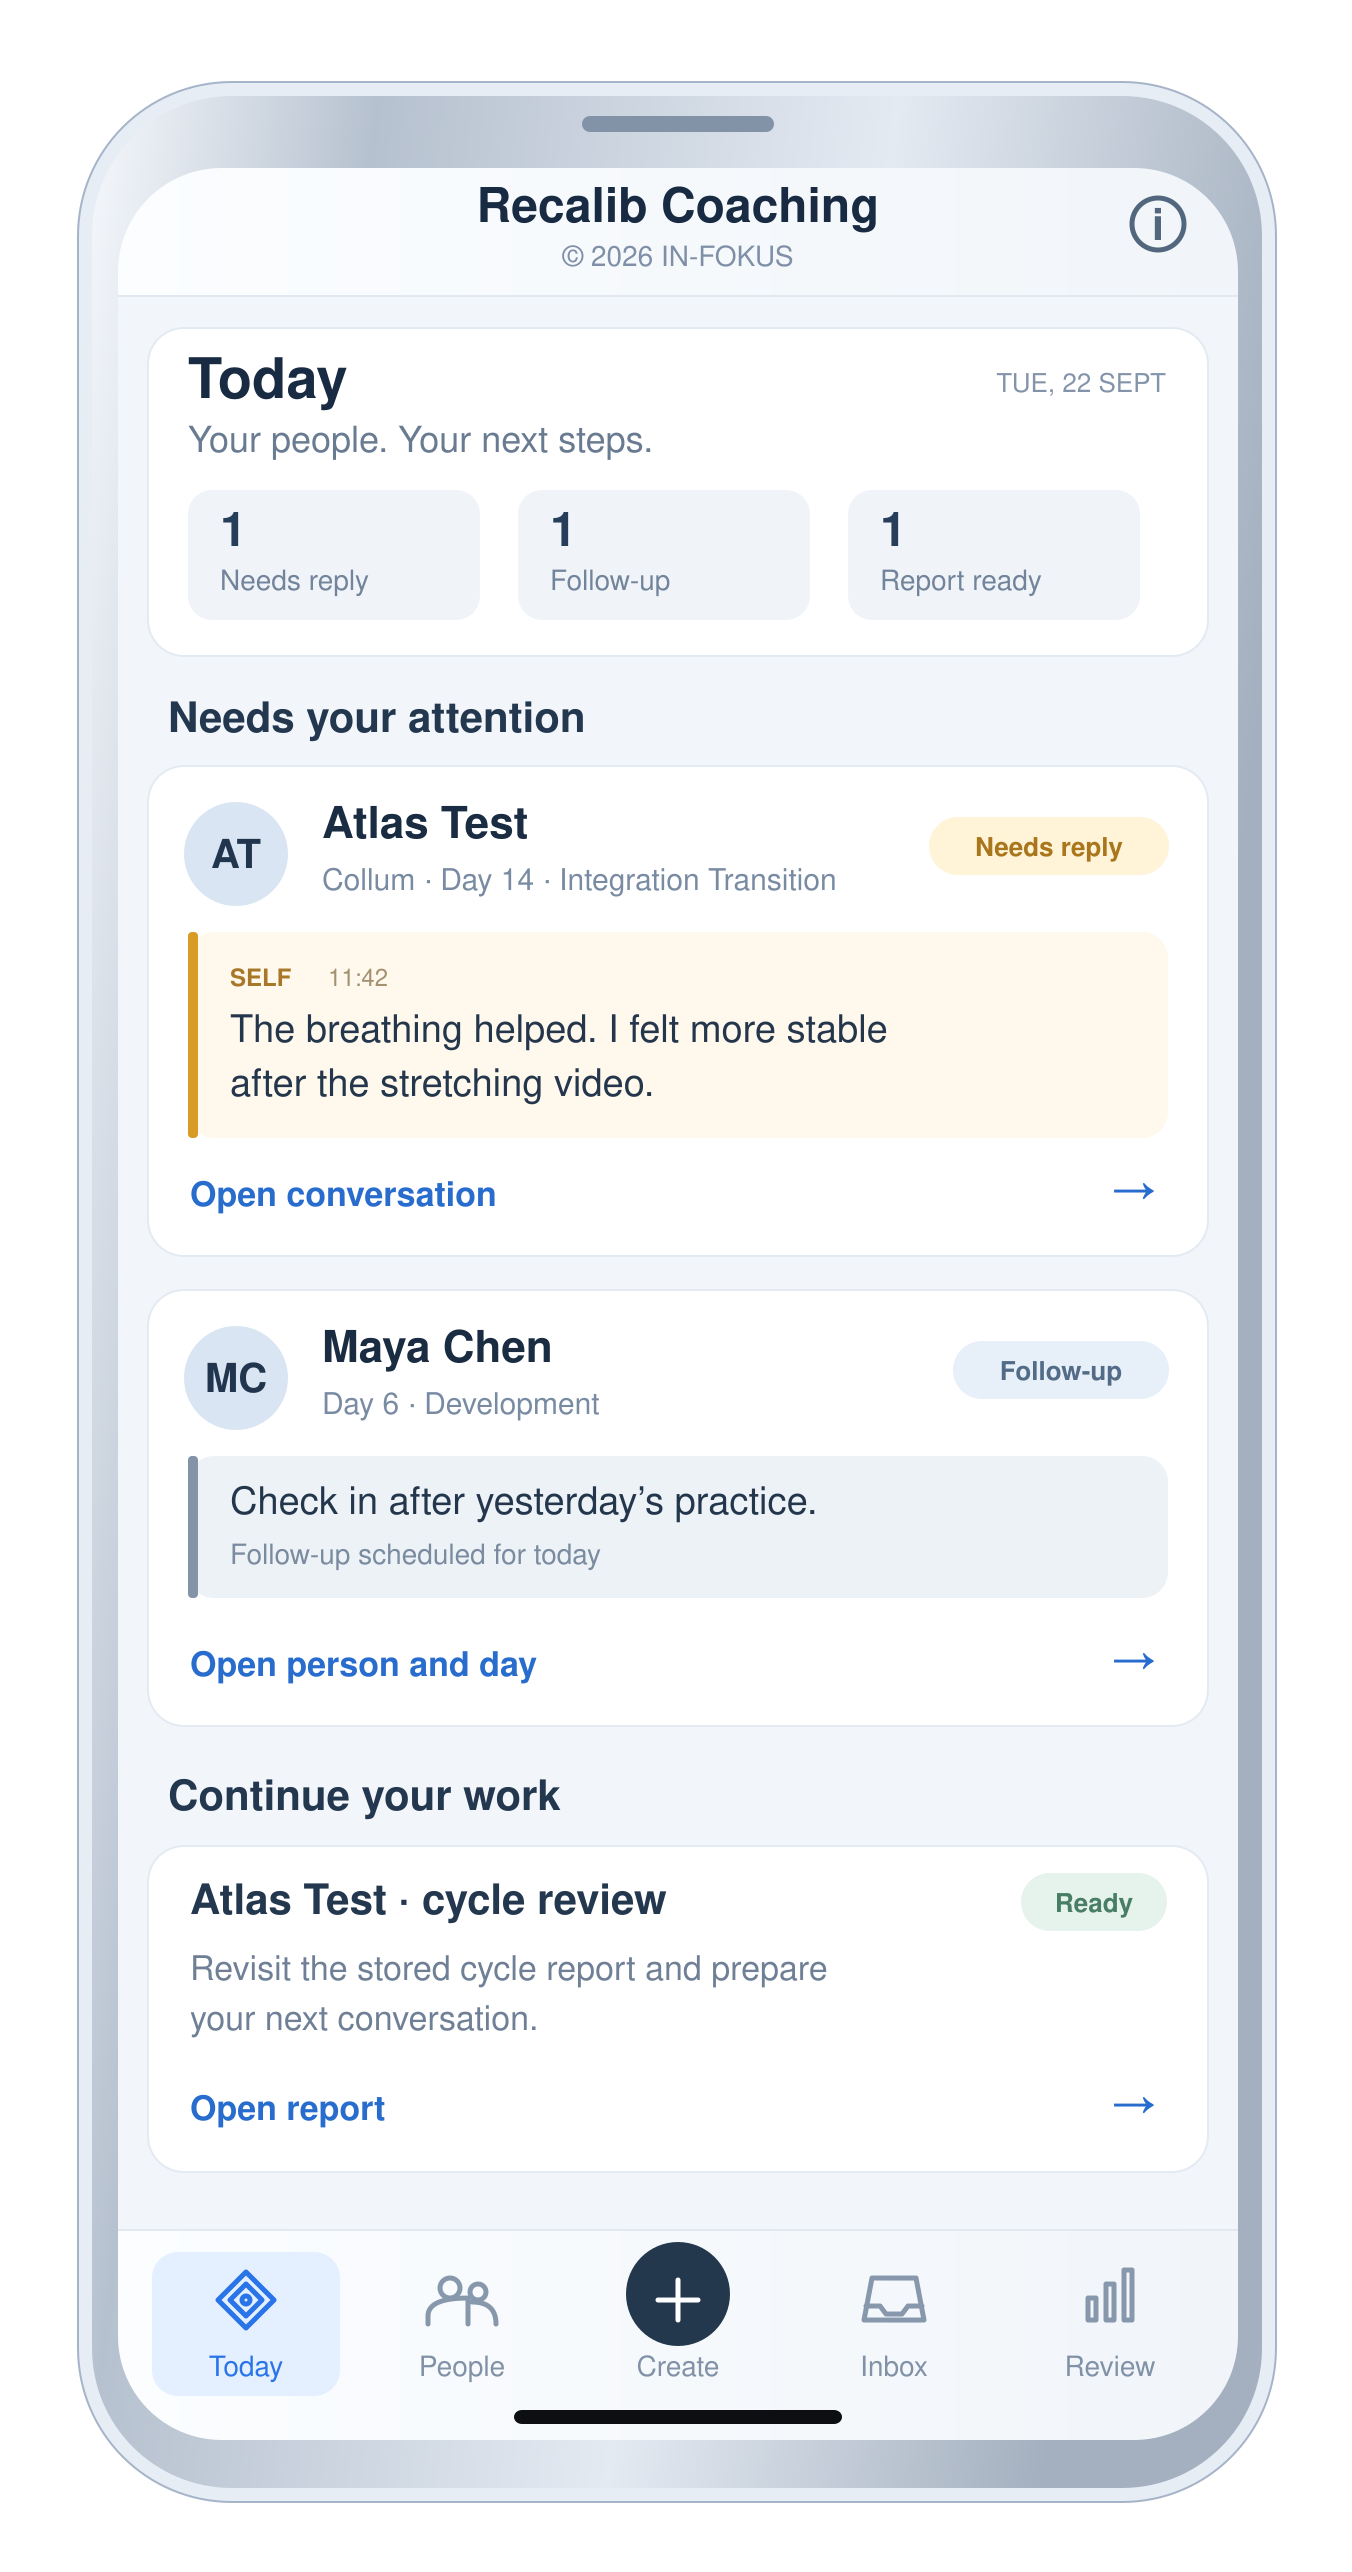The height and width of the screenshot is (2572, 1352).
Task: Tap the Needs reply status badge
Action: tap(1049, 847)
